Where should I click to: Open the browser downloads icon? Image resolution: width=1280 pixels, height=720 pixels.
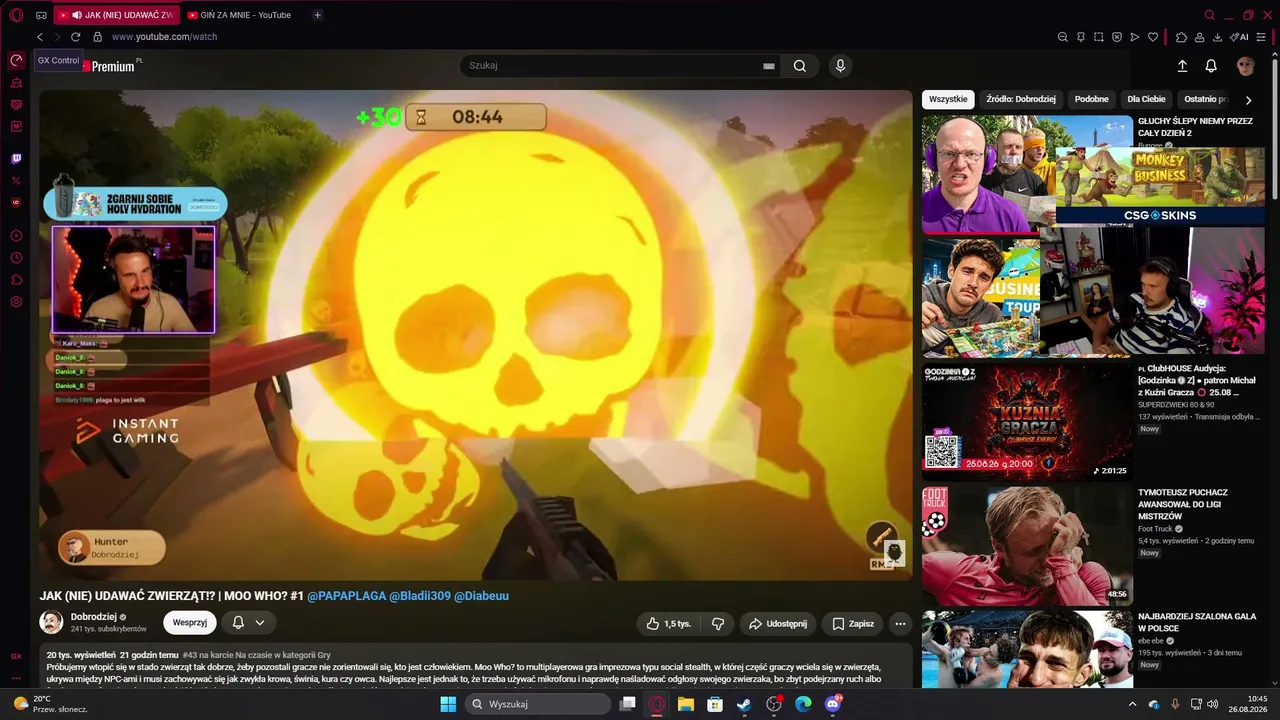1217,37
